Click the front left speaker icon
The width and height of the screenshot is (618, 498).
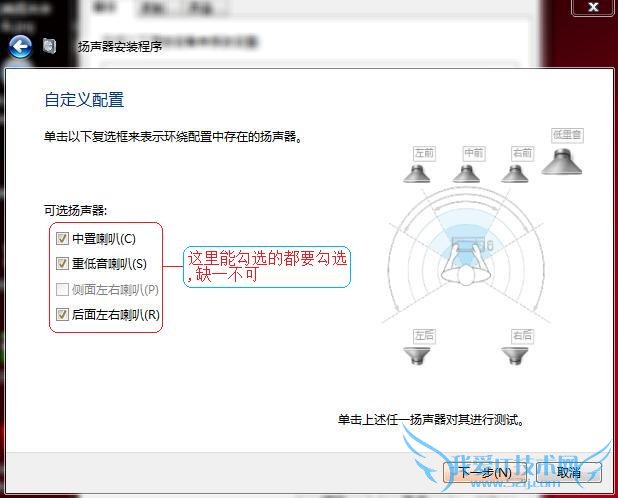tap(417, 174)
